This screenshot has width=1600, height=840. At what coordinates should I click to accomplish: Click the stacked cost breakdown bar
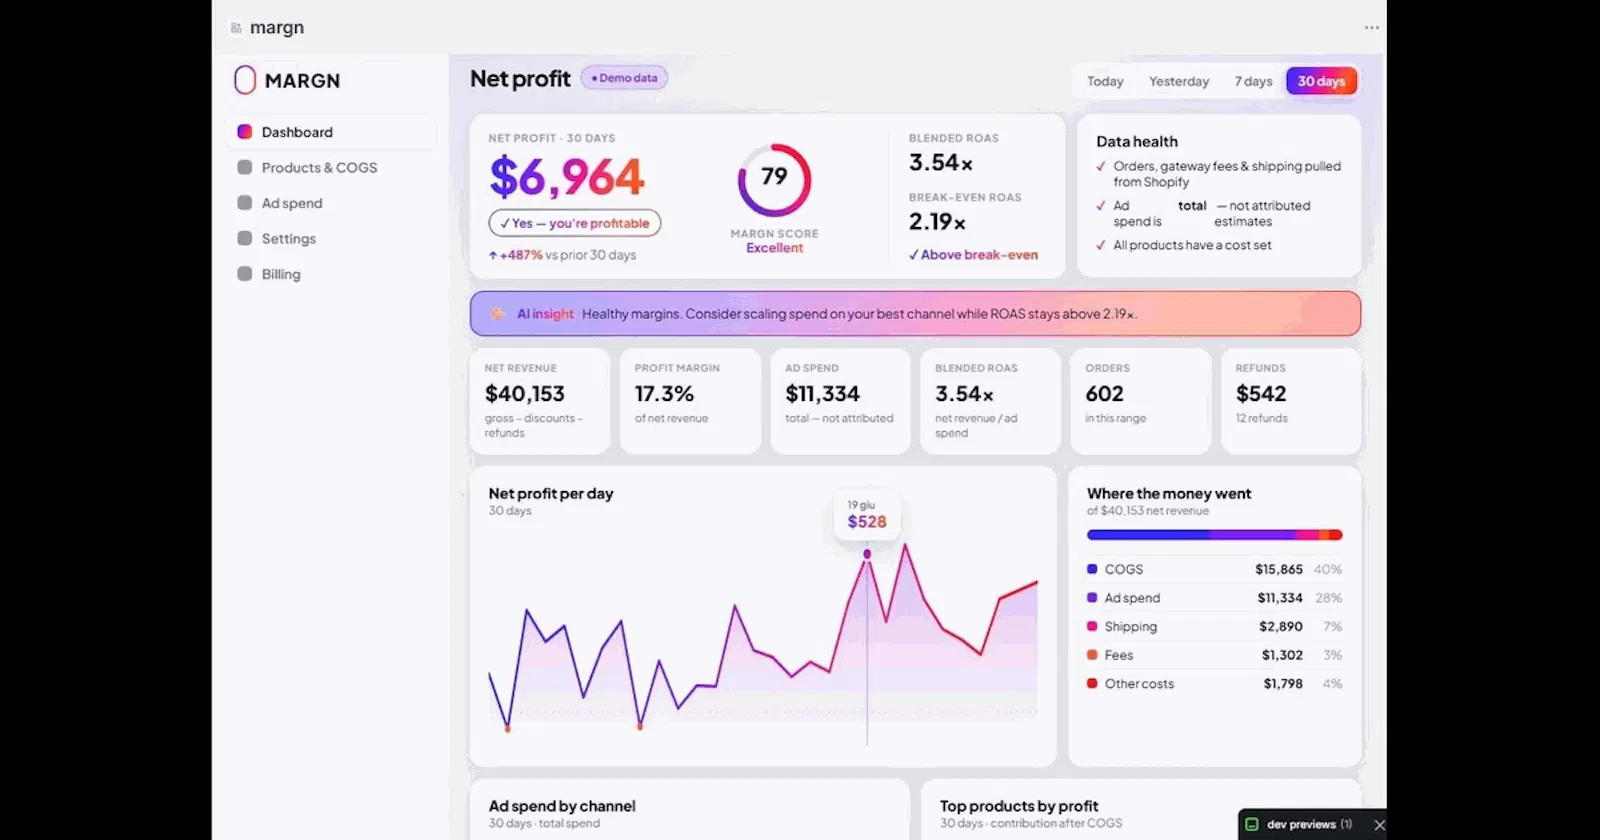(1214, 535)
